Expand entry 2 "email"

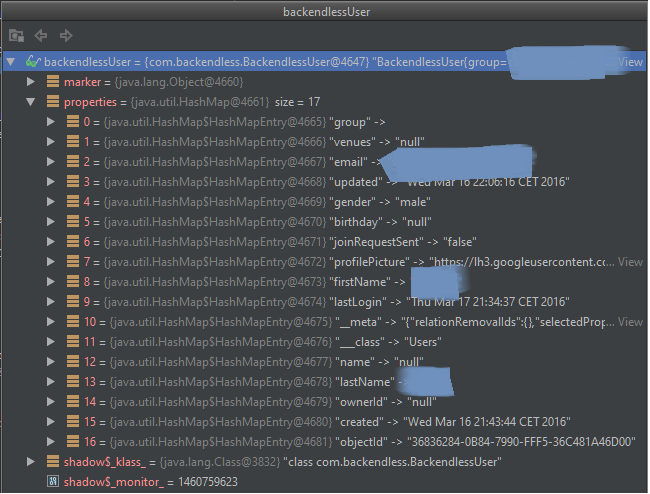coord(51,162)
